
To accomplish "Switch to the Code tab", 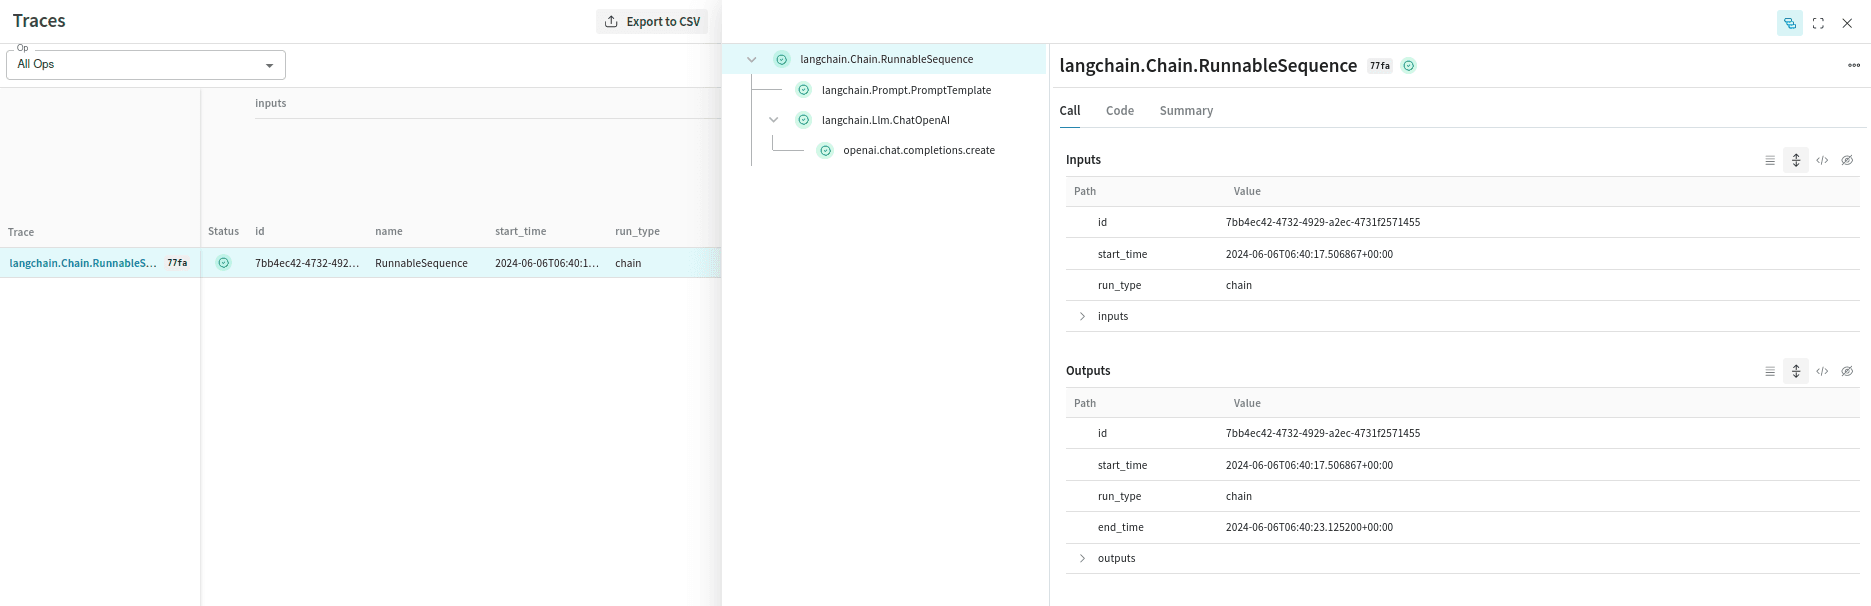I will [x=1120, y=111].
